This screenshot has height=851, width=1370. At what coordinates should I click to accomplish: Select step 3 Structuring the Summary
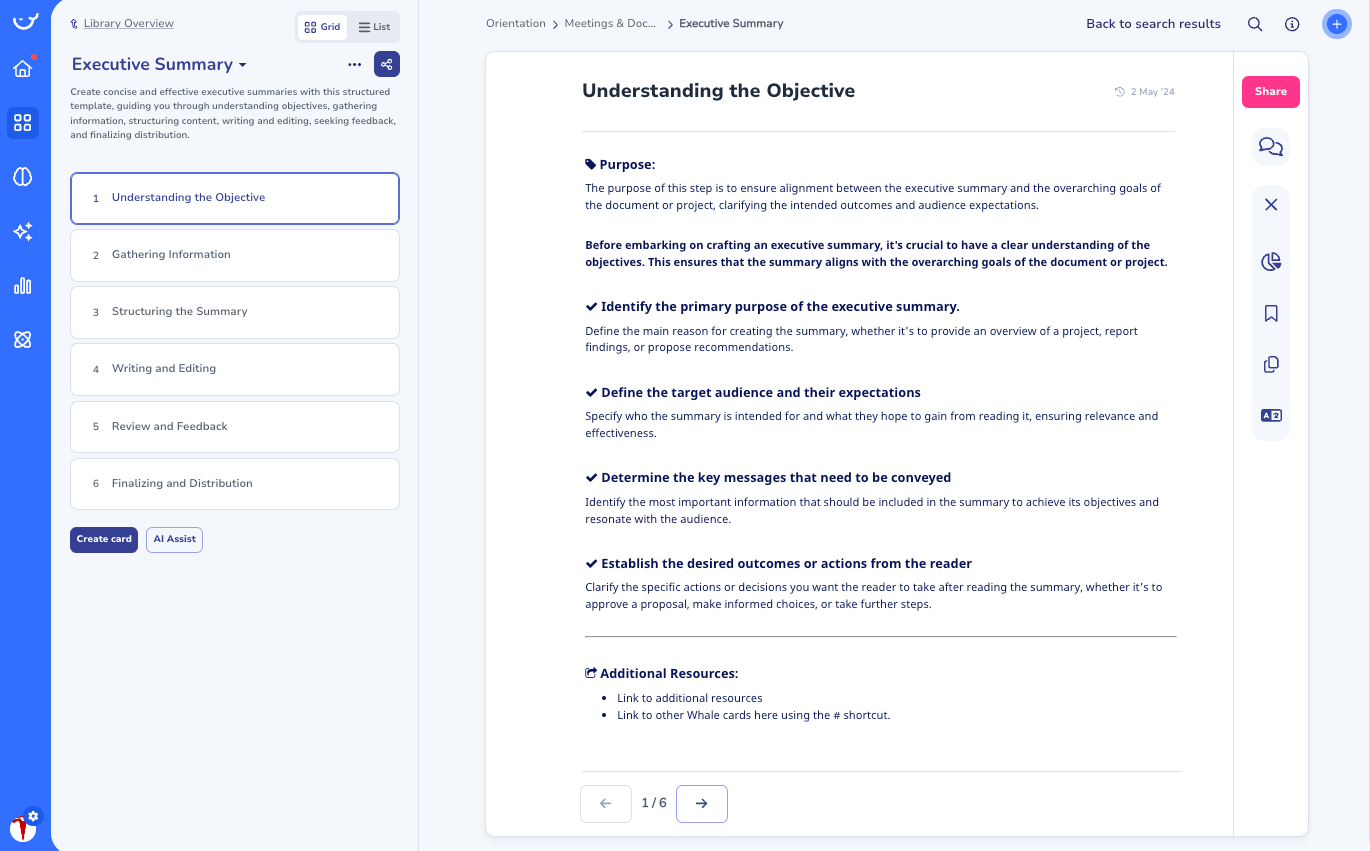(234, 311)
